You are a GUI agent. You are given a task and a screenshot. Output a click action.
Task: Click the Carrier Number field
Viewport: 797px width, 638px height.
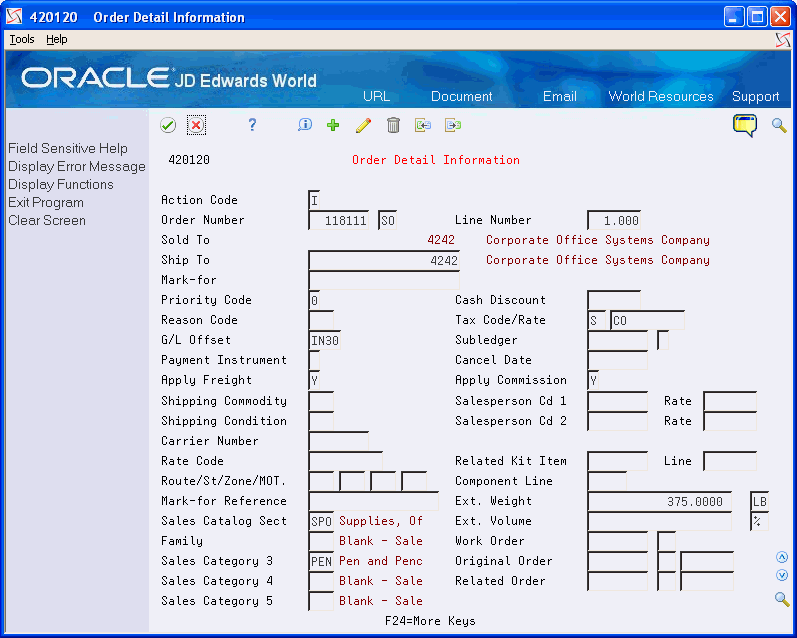[x=339, y=441]
